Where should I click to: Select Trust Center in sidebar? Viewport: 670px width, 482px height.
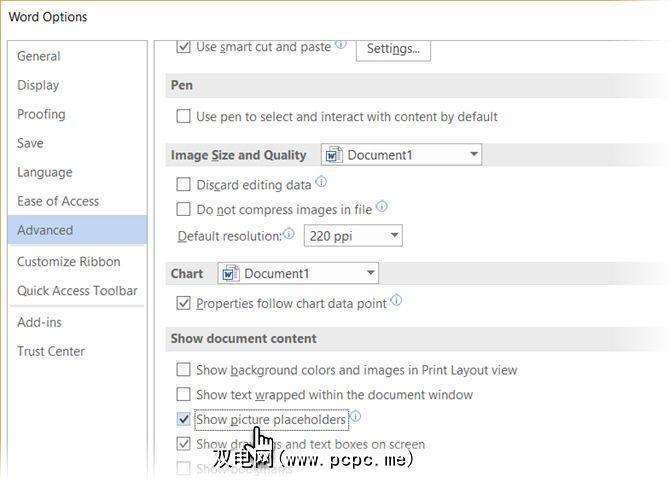(51, 351)
